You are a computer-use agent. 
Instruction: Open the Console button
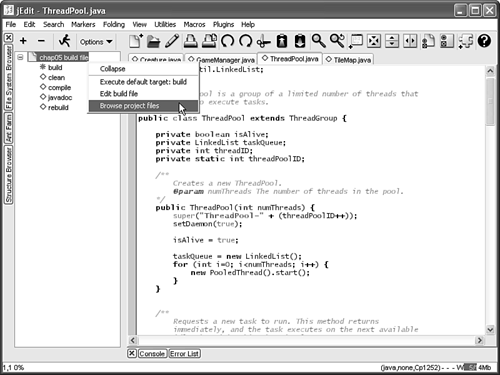pyautogui.click(x=152, y=354)
